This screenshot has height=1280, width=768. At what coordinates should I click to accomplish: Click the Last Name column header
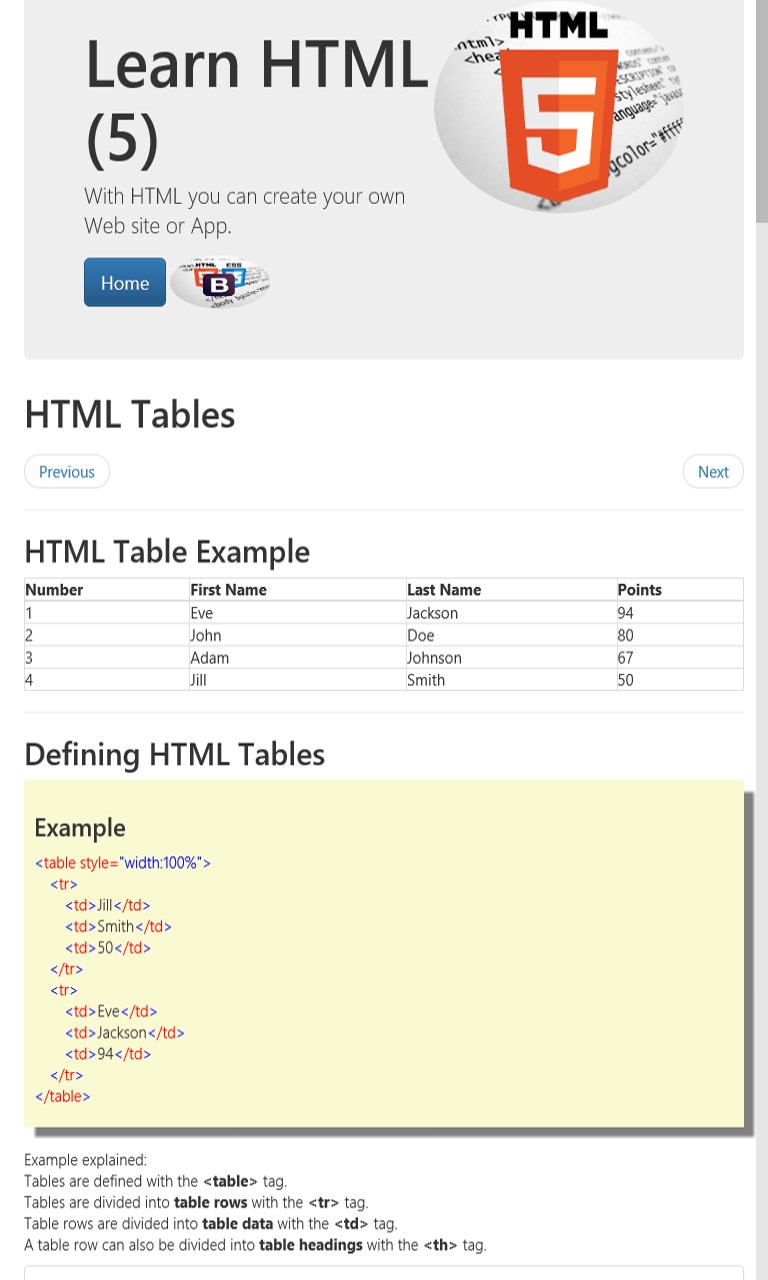[x=511, y=590]
